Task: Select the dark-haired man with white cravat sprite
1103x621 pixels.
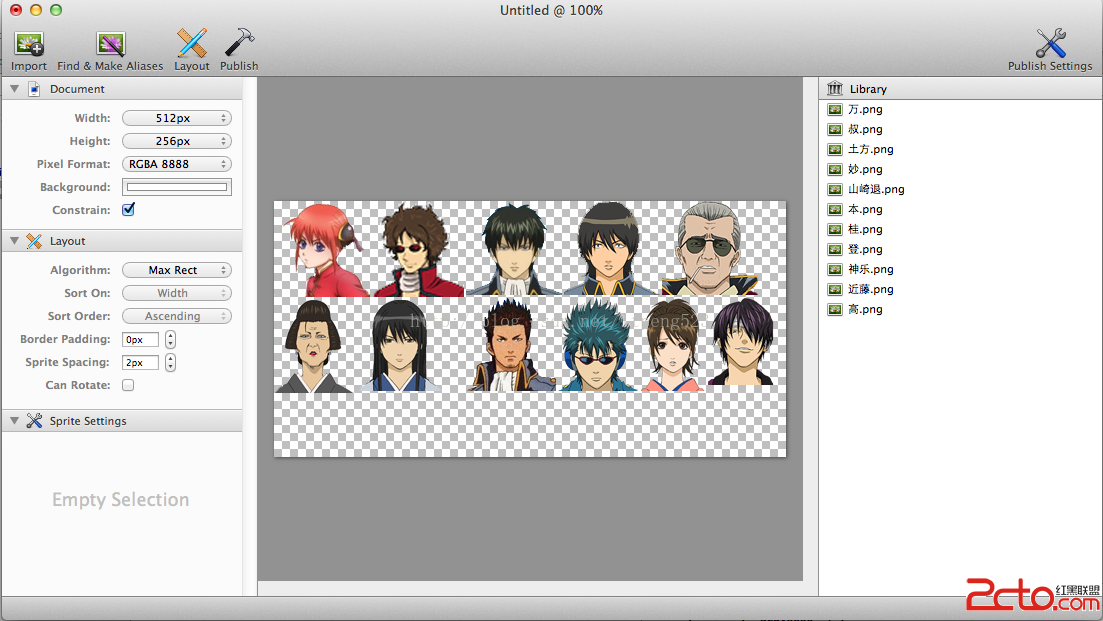Action: coord(513,250)
